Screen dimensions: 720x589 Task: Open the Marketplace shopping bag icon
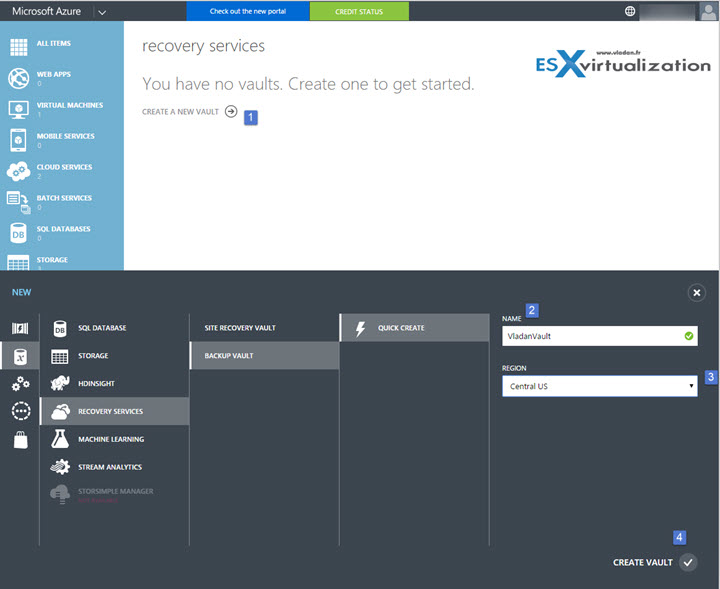(21, 439)
